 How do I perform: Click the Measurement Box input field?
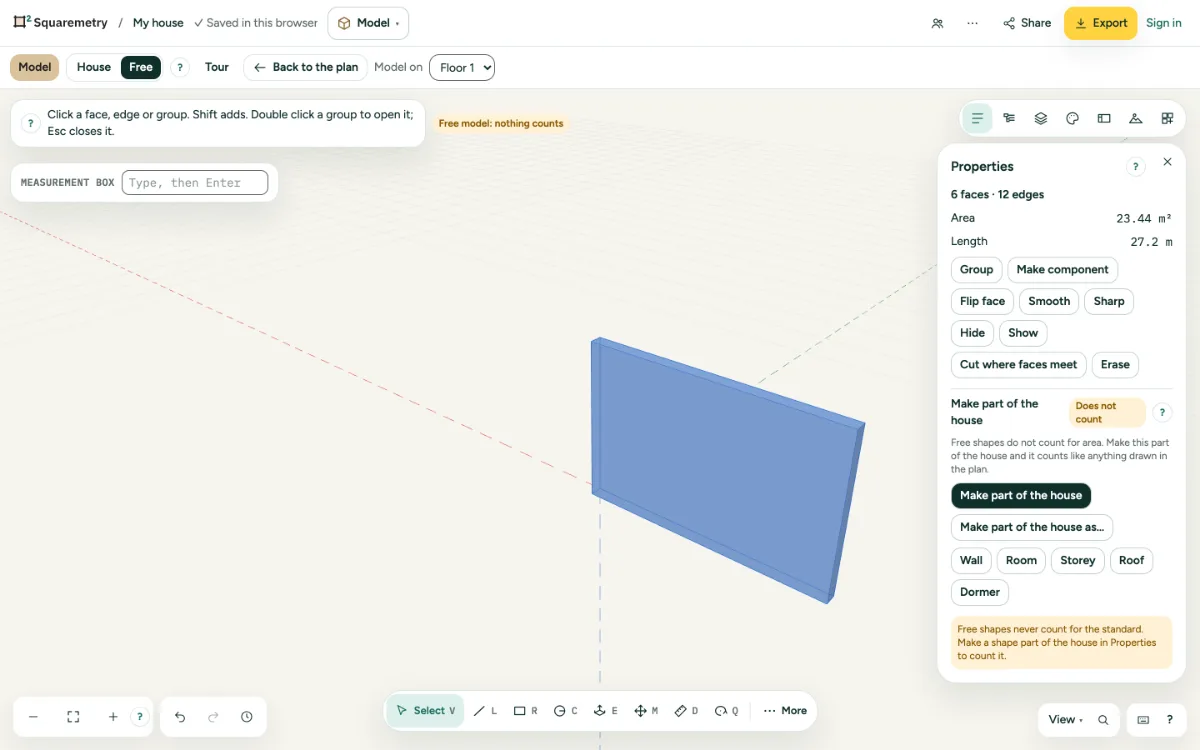tap(195, 183)
